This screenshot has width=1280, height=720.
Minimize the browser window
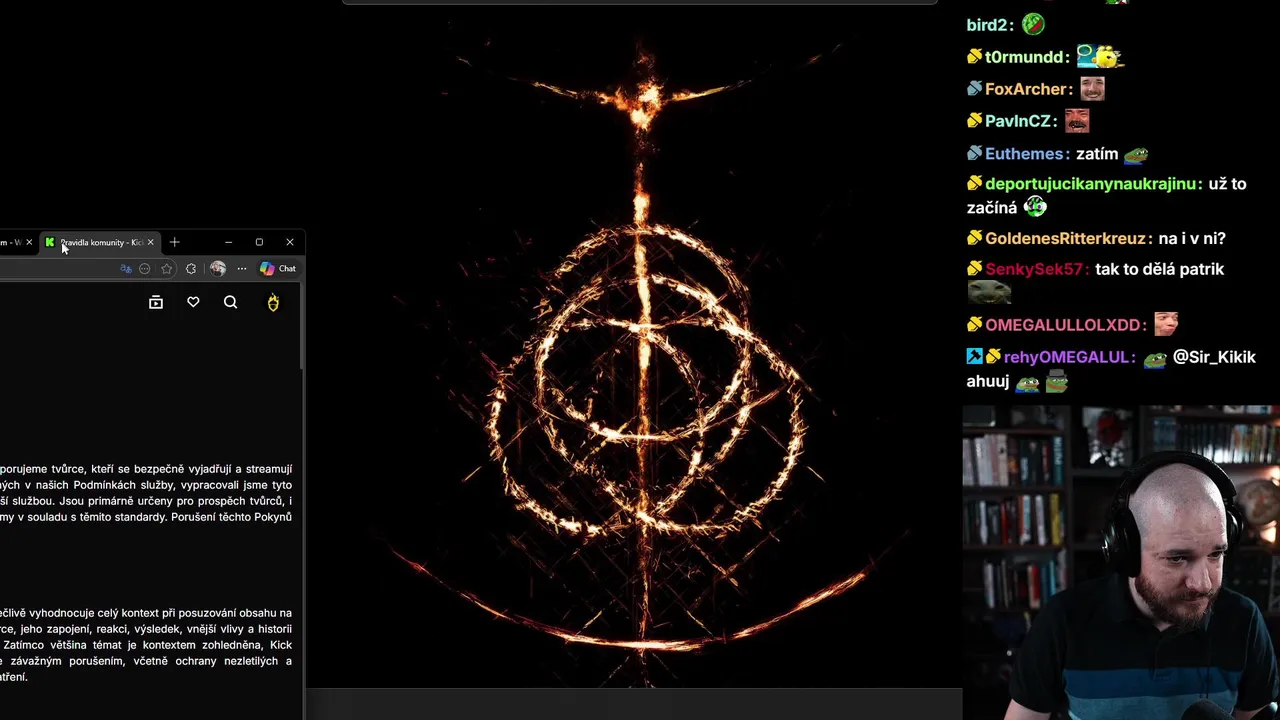coord(228,242)
